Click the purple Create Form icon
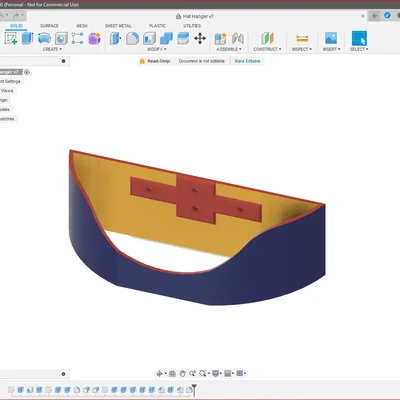 tap(95, 38)
